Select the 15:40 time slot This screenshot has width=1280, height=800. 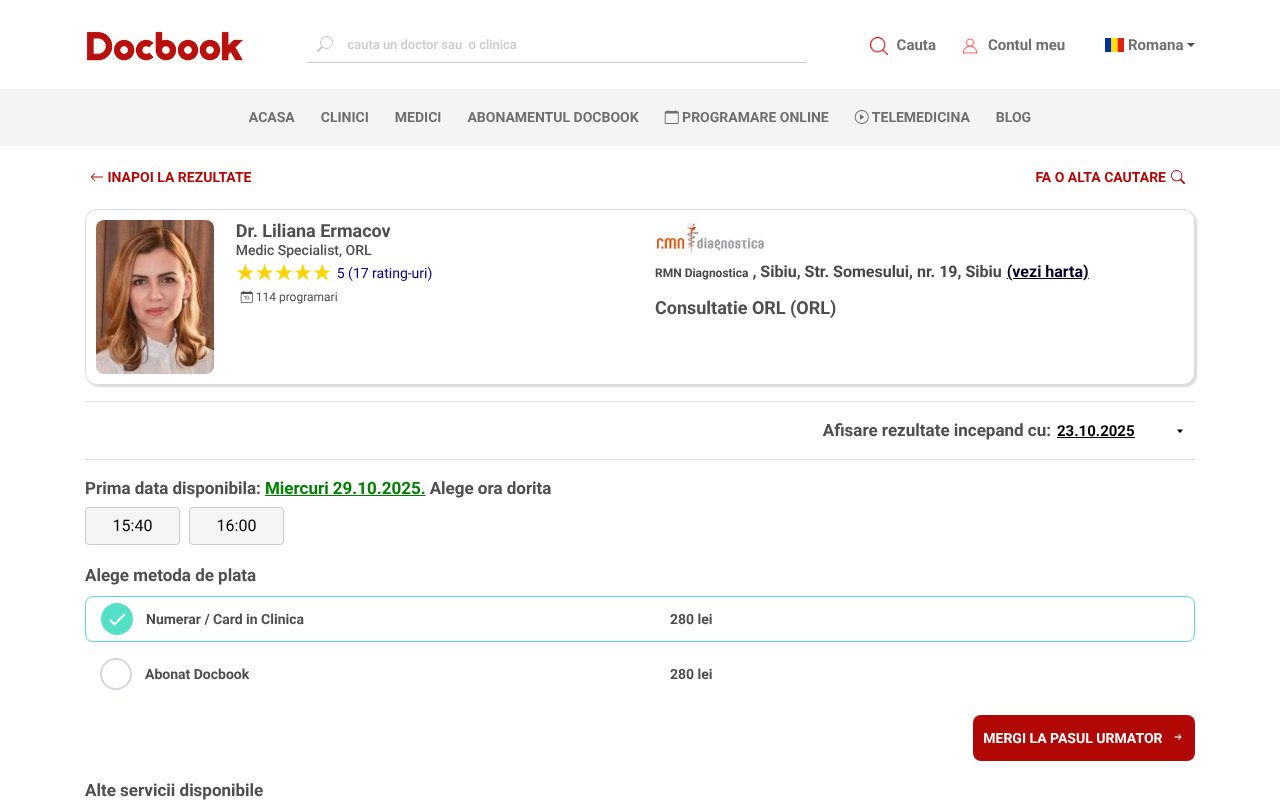pos(132,525)
